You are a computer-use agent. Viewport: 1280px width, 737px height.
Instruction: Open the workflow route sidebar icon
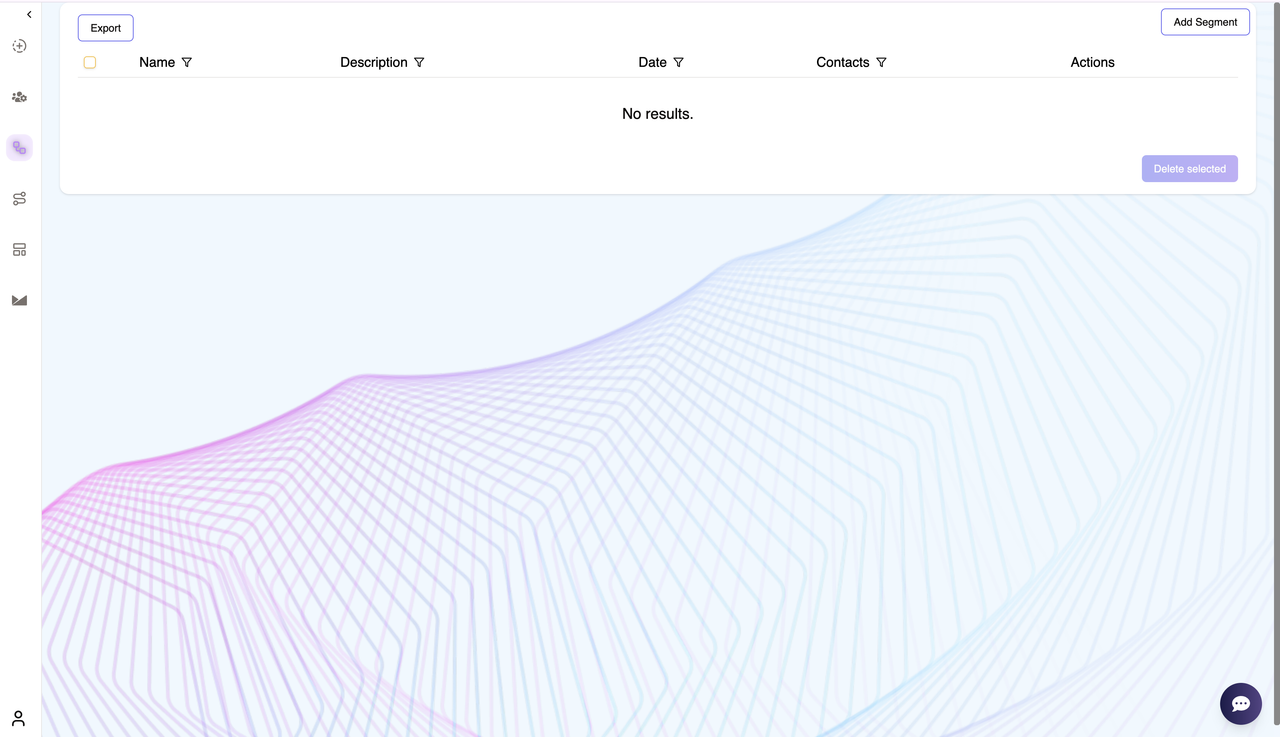click(x=19, y=199)
